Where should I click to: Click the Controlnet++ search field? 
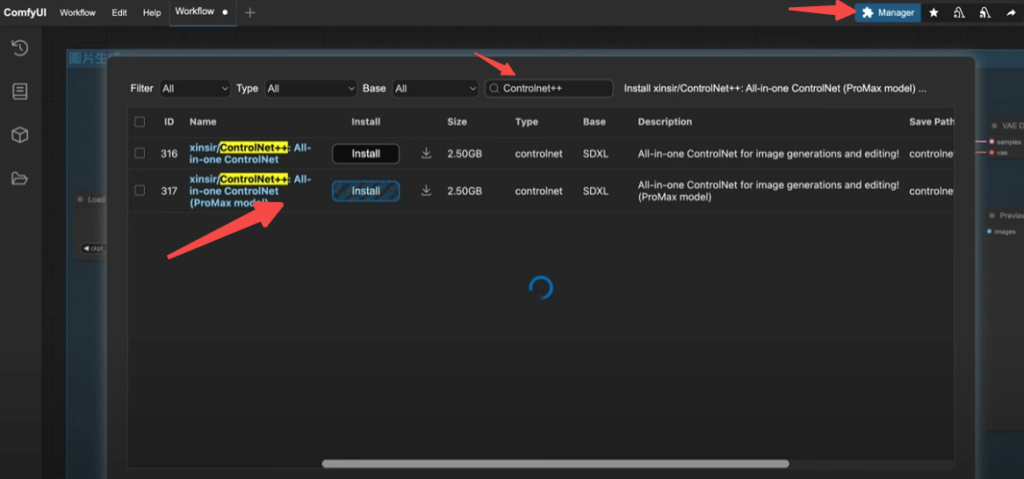(x=549, y=88)
